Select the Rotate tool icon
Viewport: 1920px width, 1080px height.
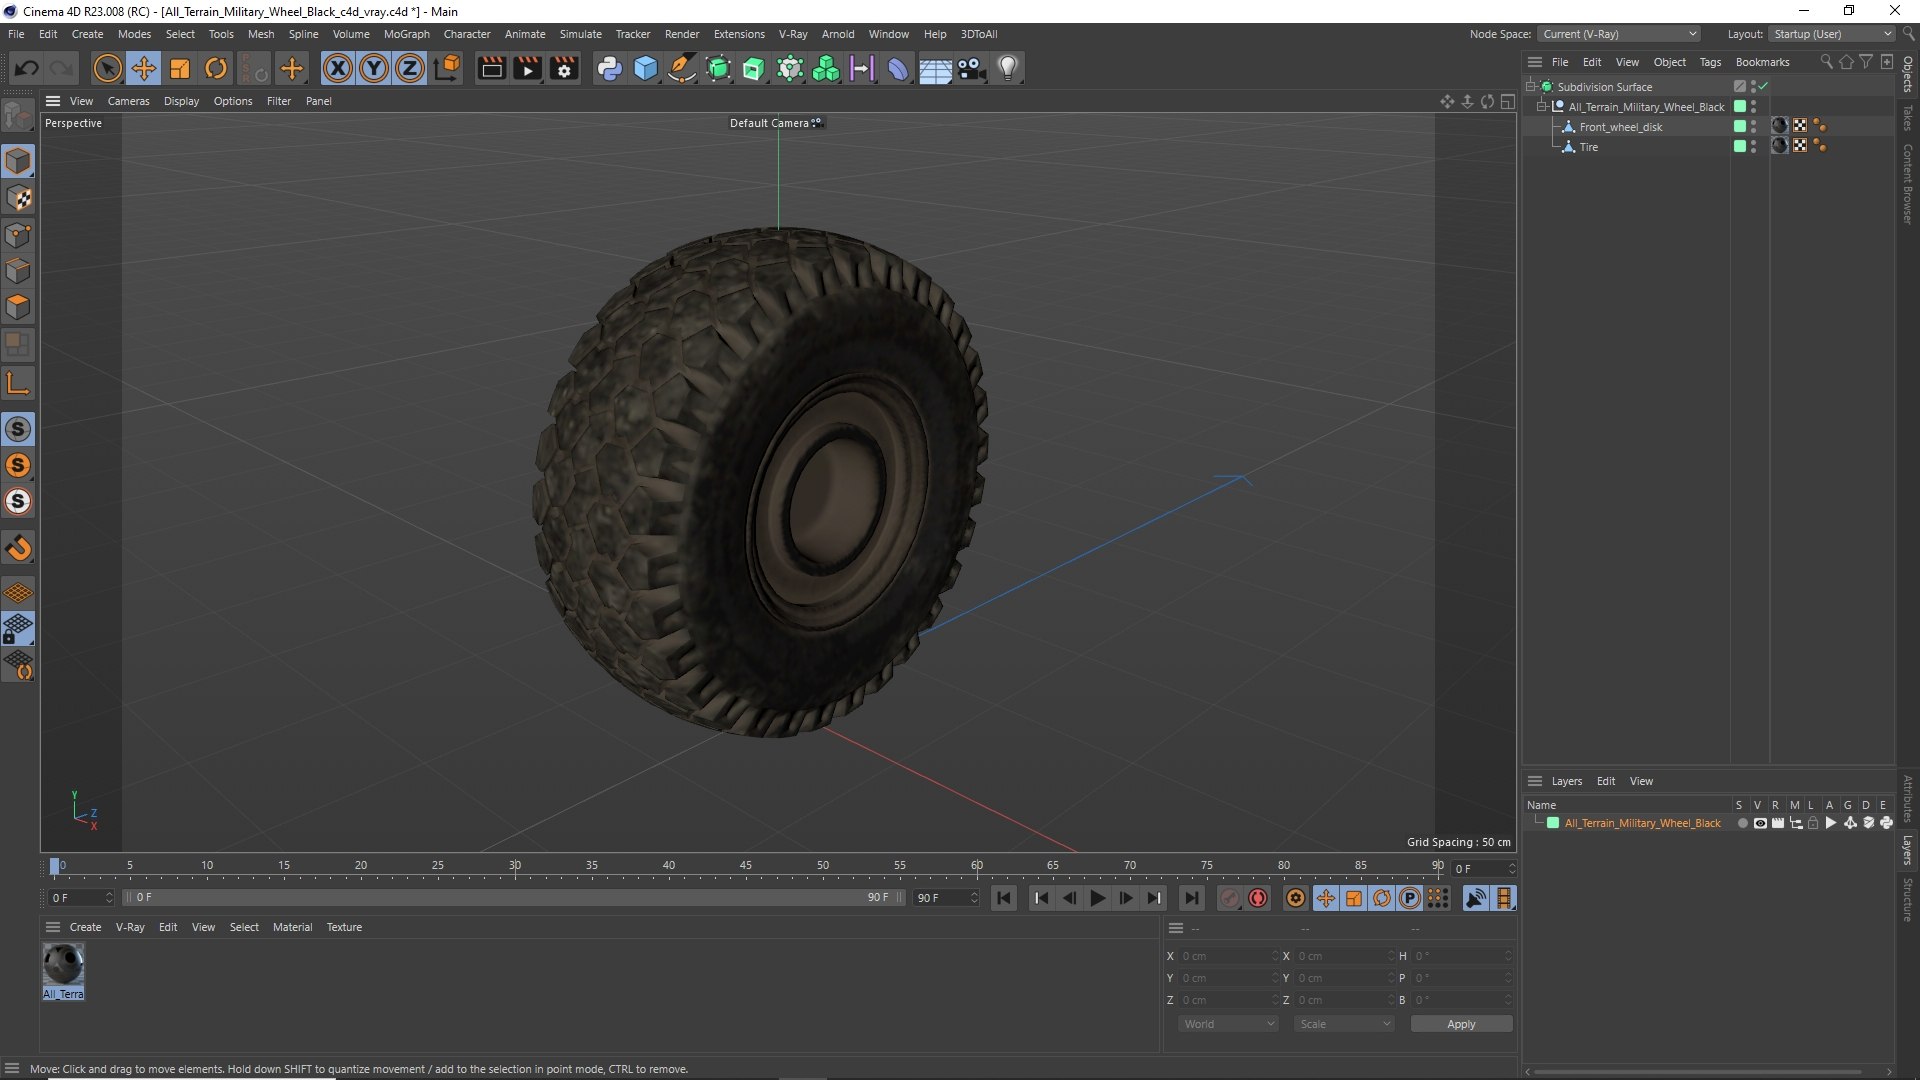(216, 69)
